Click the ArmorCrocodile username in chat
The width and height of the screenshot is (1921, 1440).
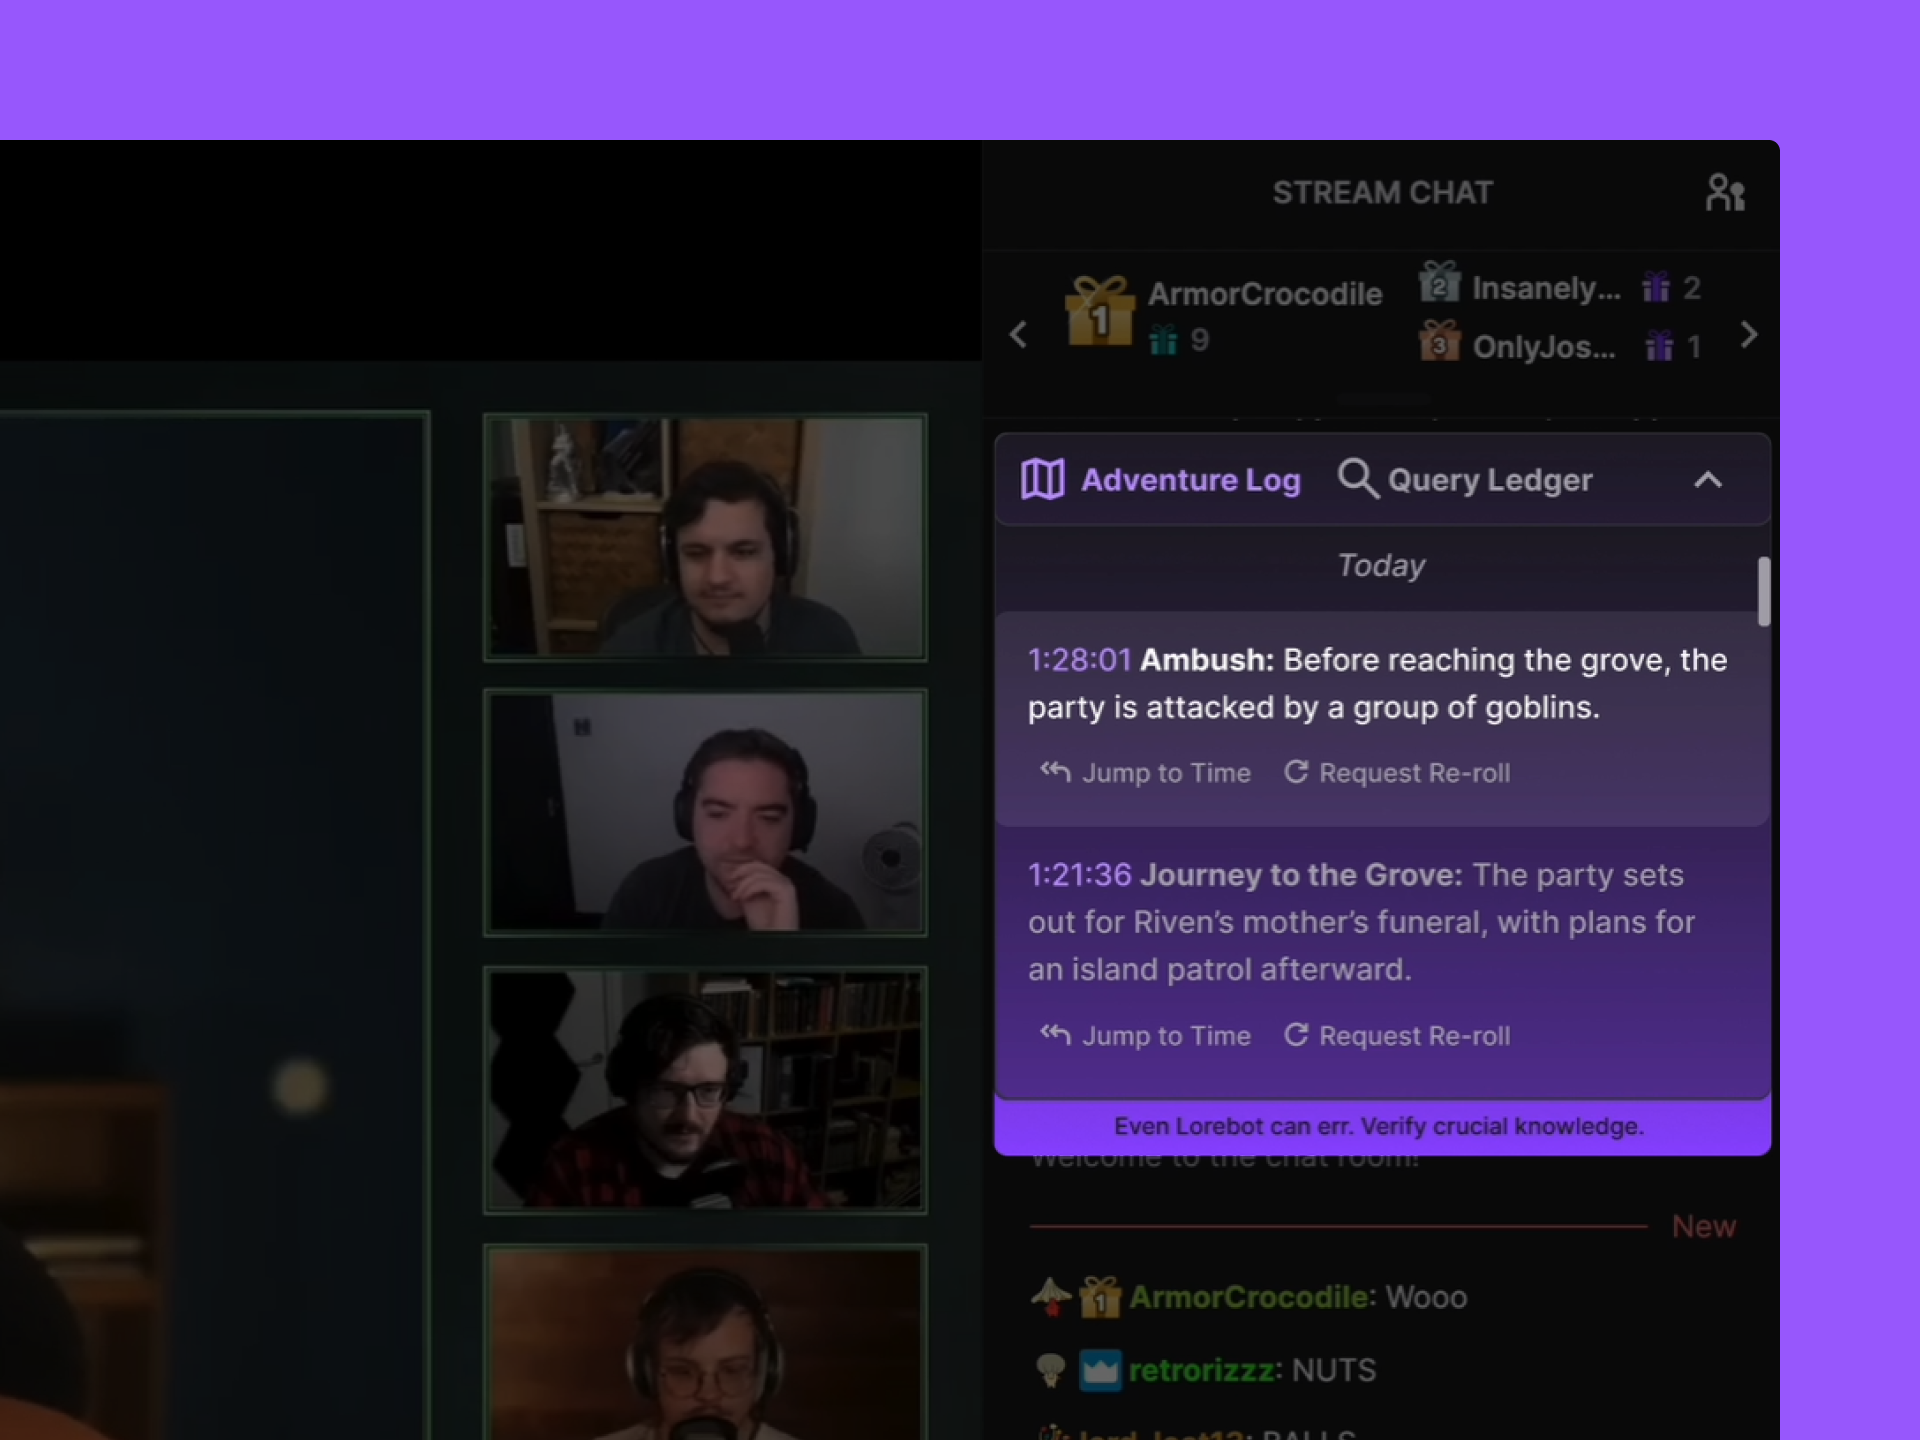tap(1249, 1297)
